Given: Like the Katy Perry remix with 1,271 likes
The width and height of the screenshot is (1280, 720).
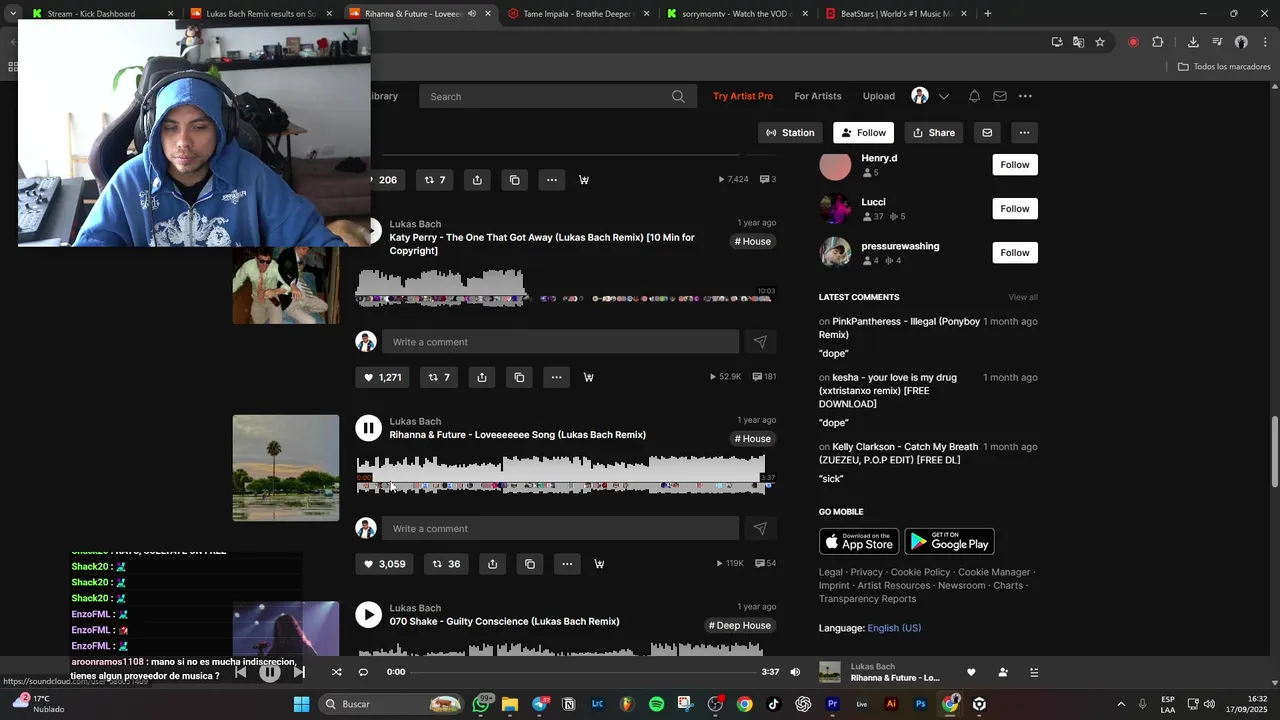Looking at the screenshot, I should tap(382, 377).
